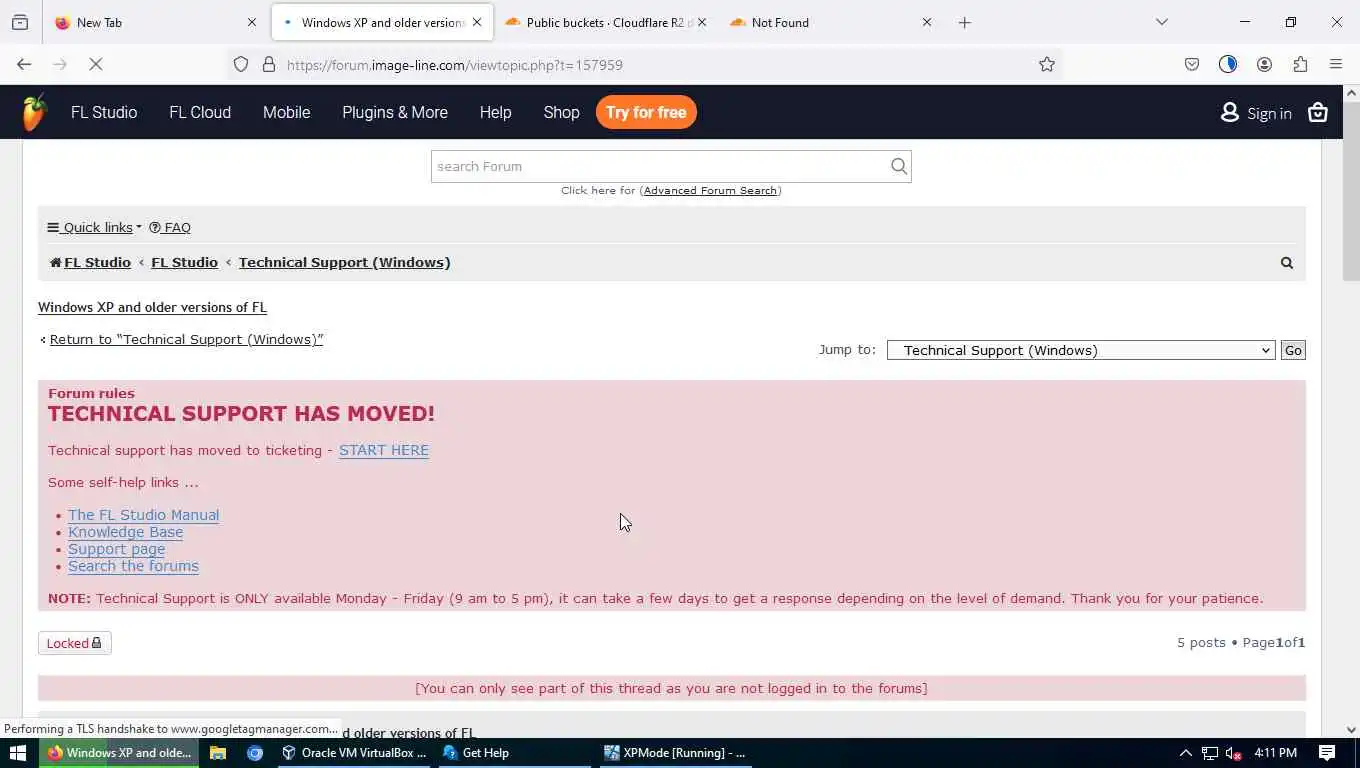This screenshot has height=768, width=1360.
Task: Open Firefox Save to Pocket icon
Action: [1192, 65]
